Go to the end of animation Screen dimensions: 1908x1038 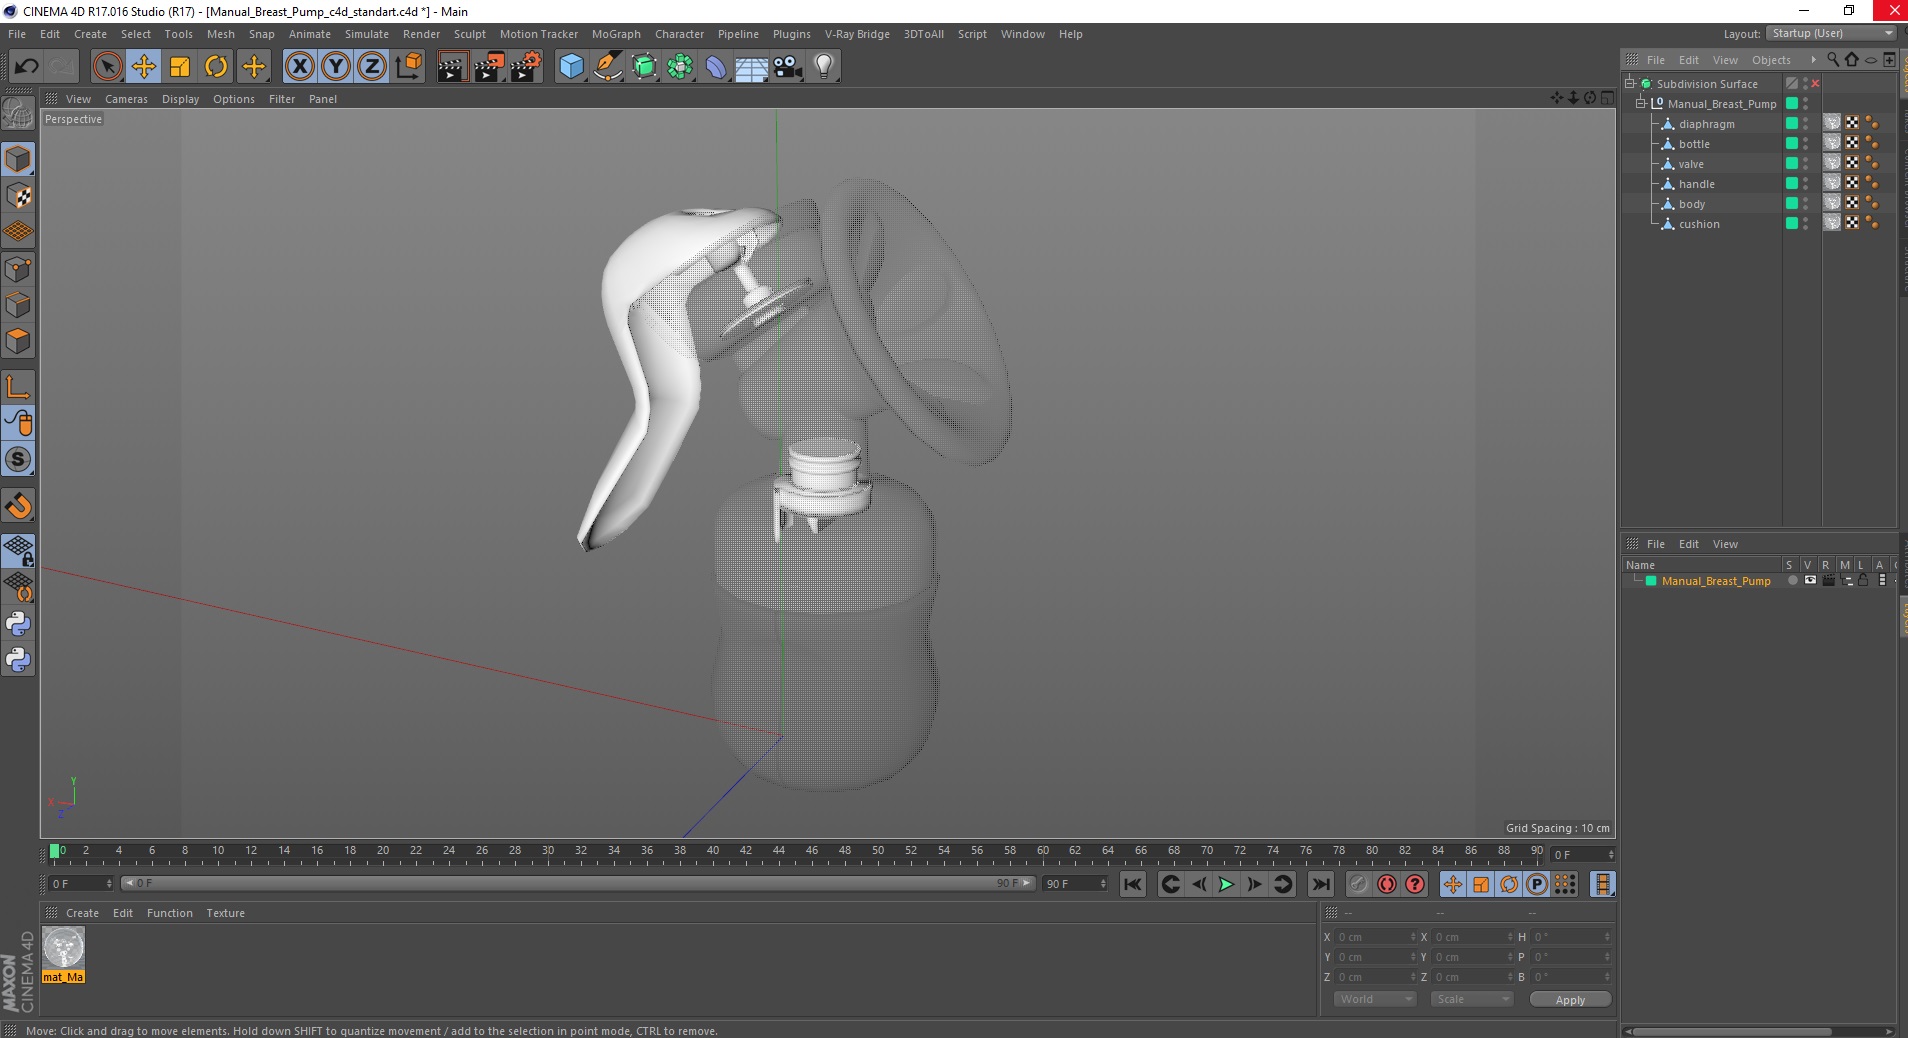pos(1321,884)
